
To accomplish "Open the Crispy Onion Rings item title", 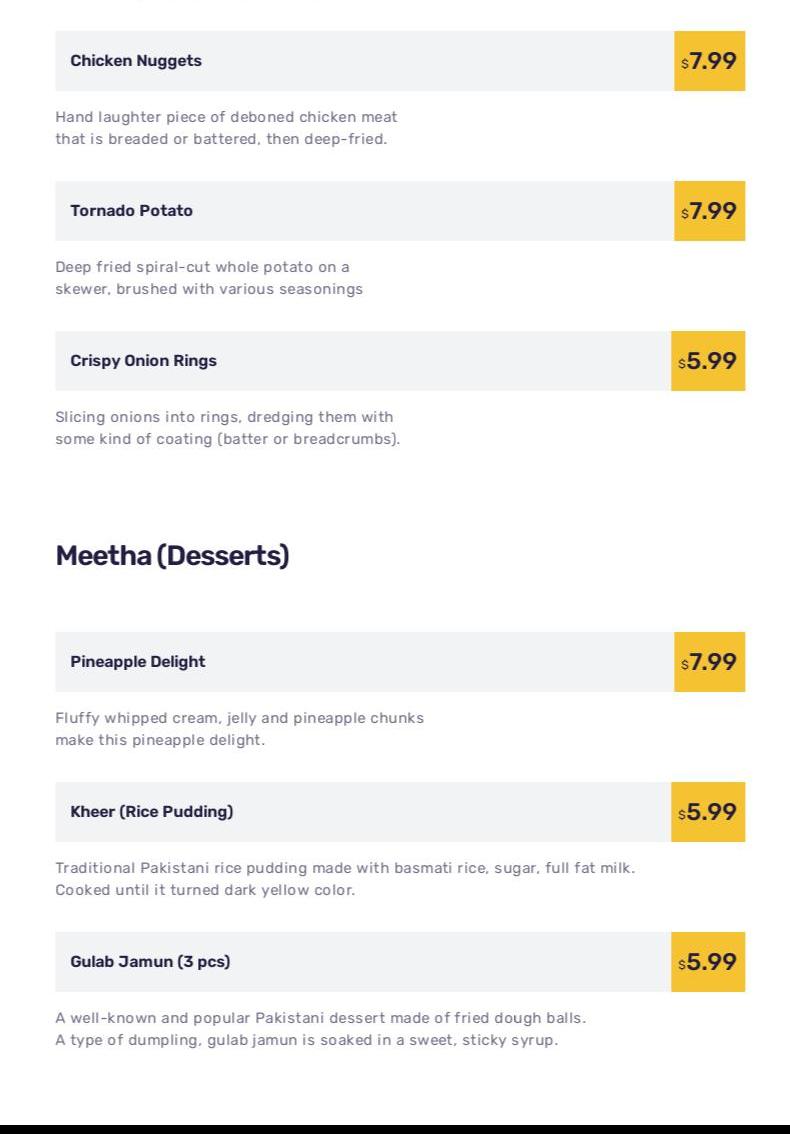I will [x=143, y=361].
